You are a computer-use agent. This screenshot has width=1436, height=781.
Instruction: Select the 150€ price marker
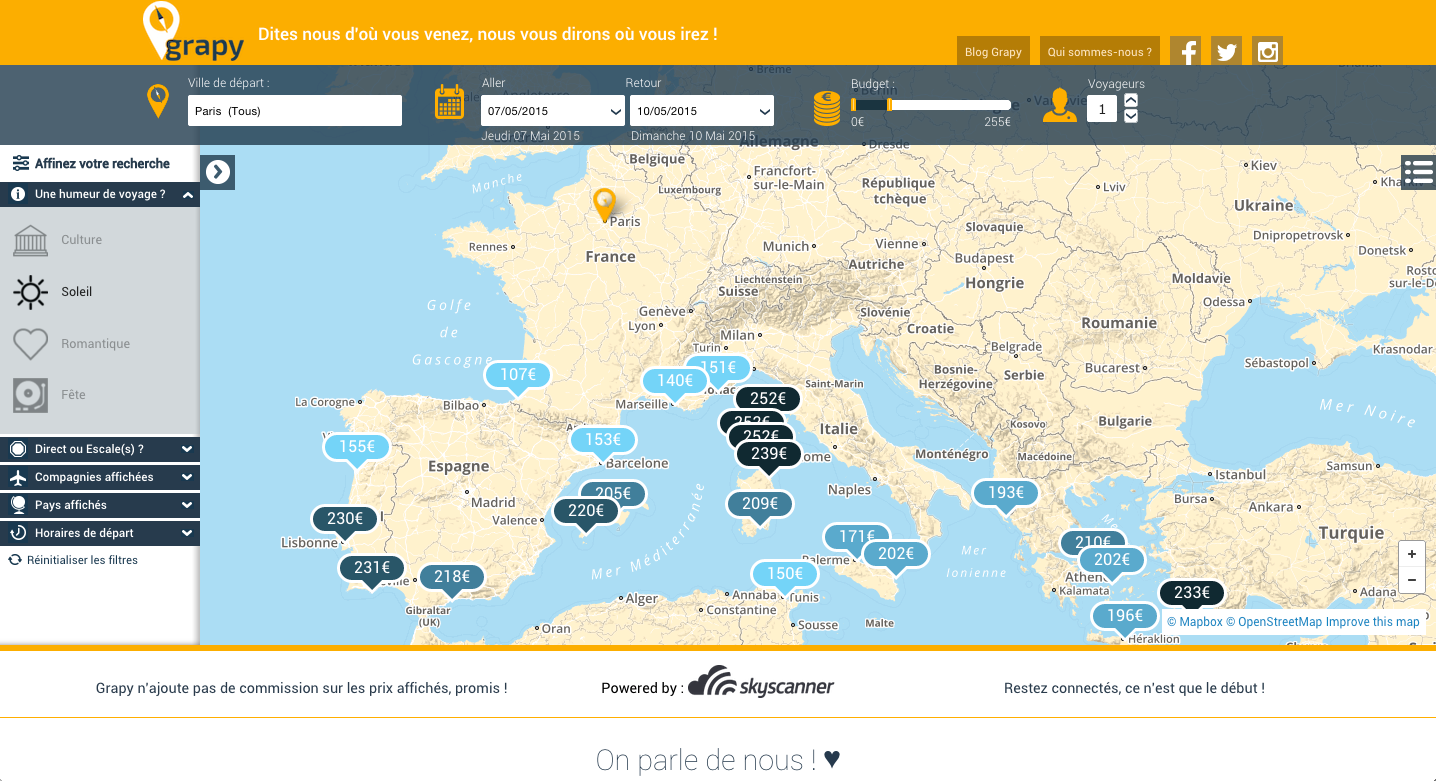(x=785, y=576)
